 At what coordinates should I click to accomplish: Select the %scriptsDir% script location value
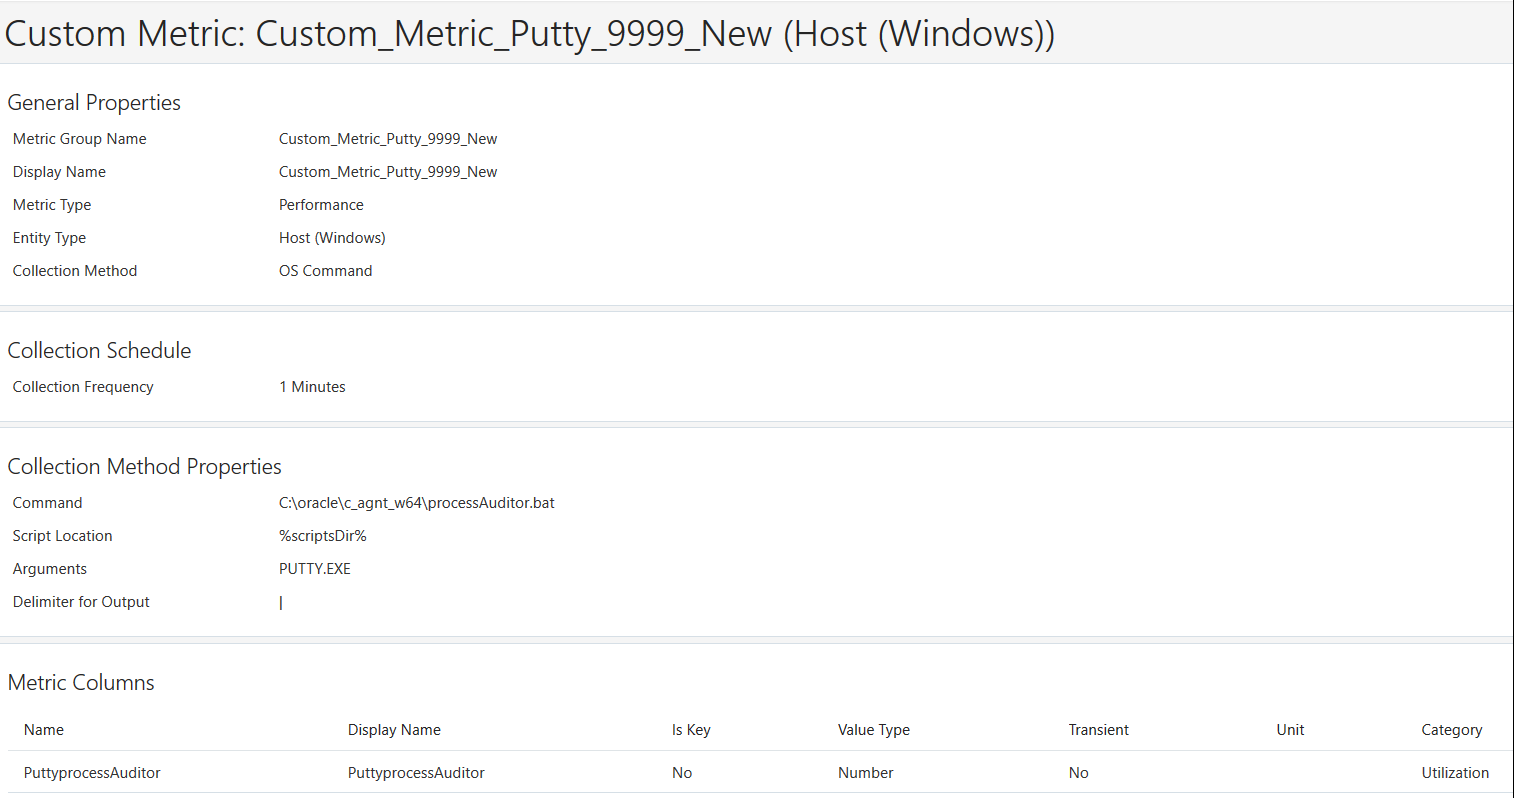(322, 536)
